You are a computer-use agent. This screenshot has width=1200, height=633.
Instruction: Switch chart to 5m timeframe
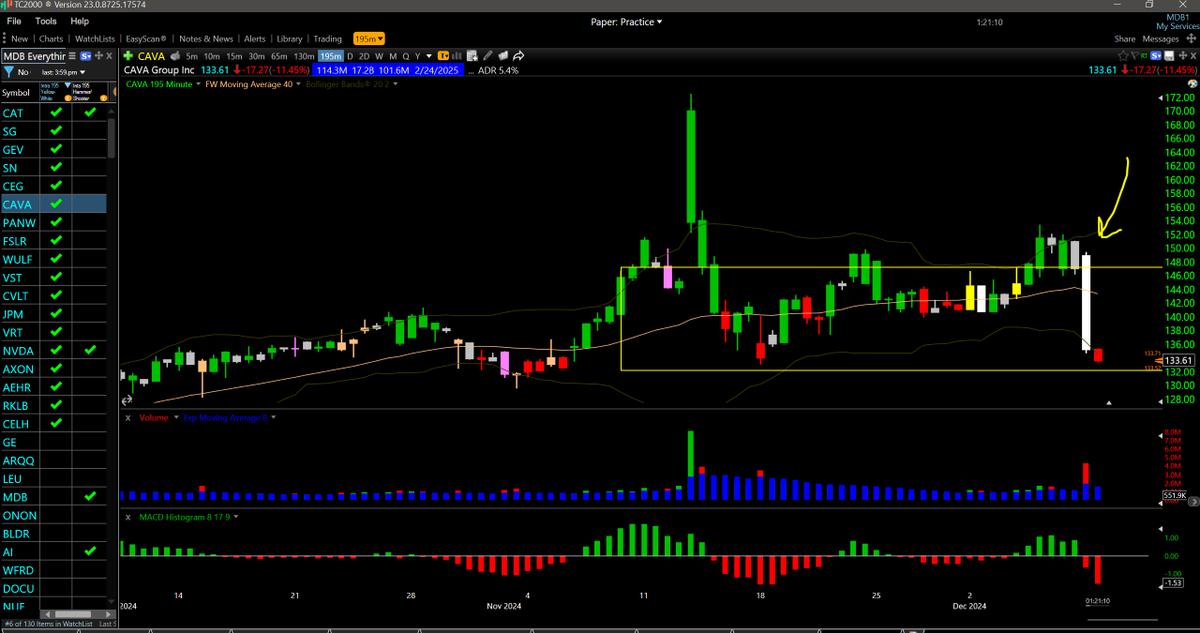click(x=192, y=56)
